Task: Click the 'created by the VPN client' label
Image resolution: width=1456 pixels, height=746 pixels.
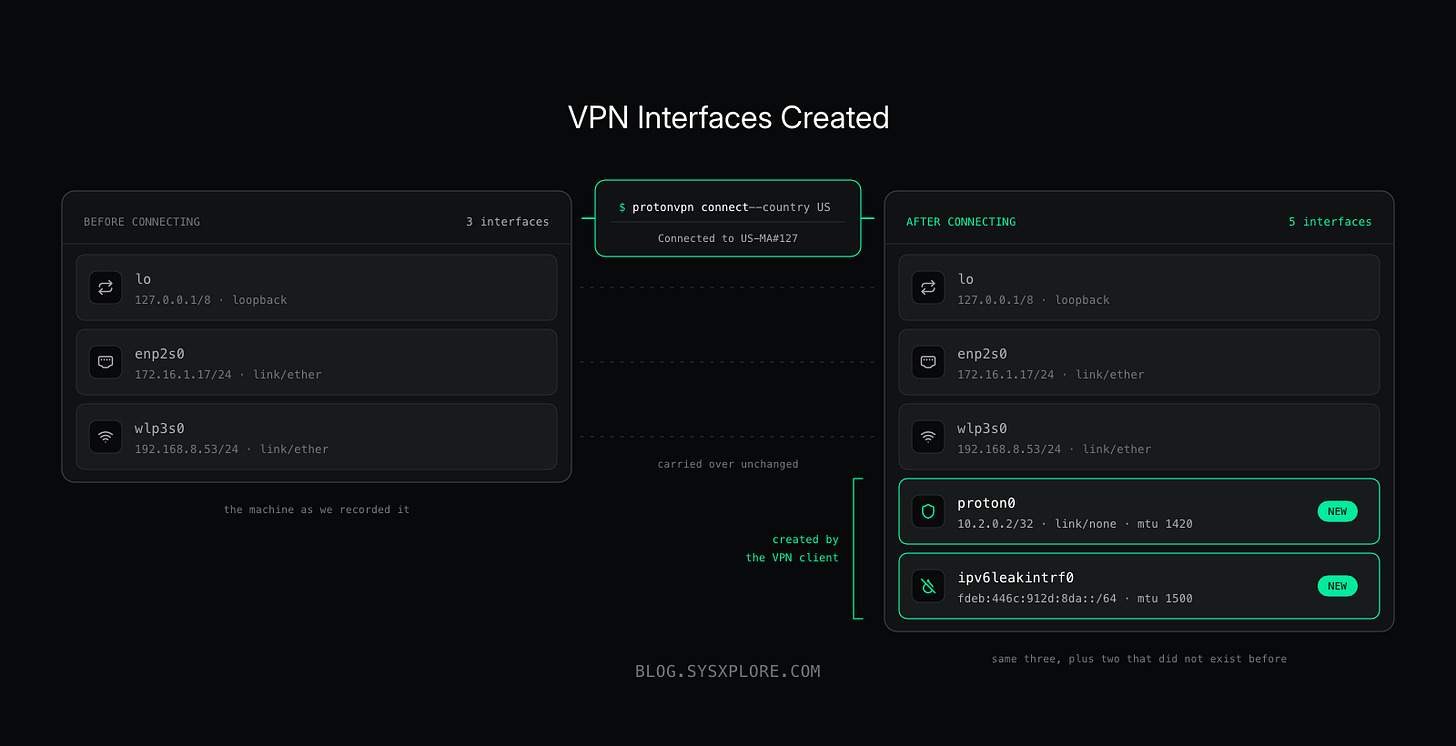Action: (x=792, y=548)
